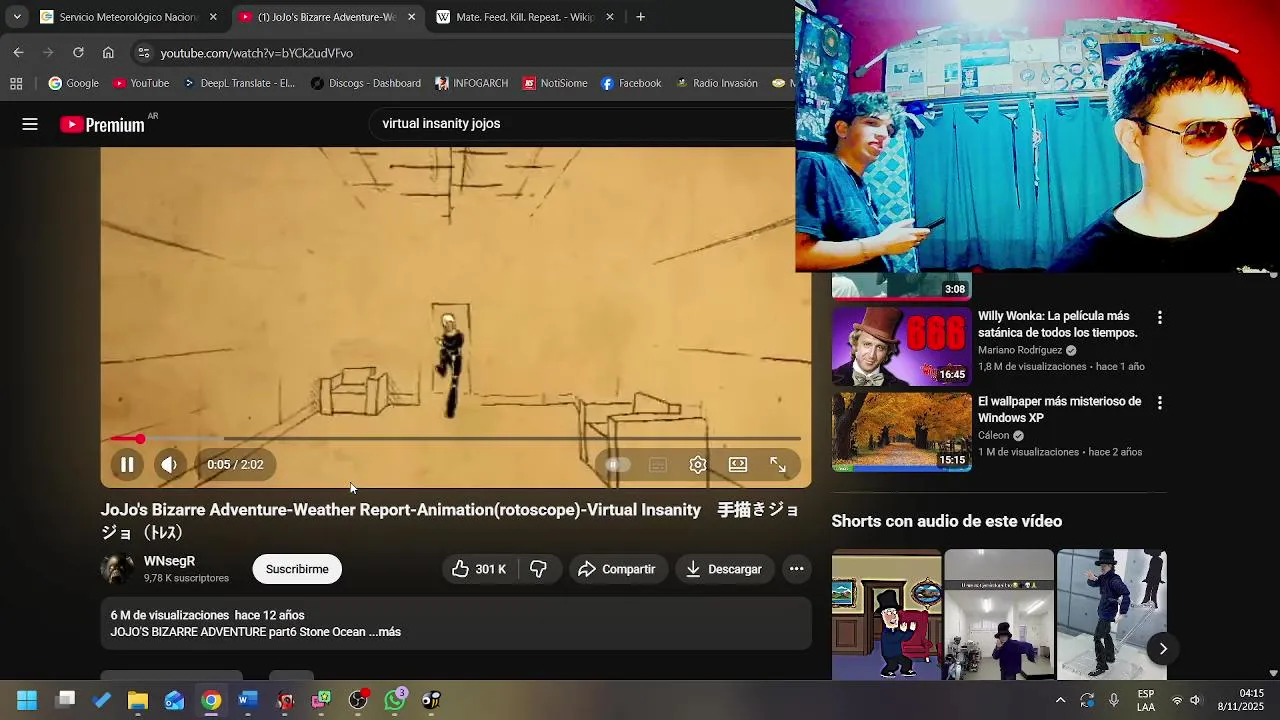Open the taskbar clock showing 04:15

click(1240, 700)
